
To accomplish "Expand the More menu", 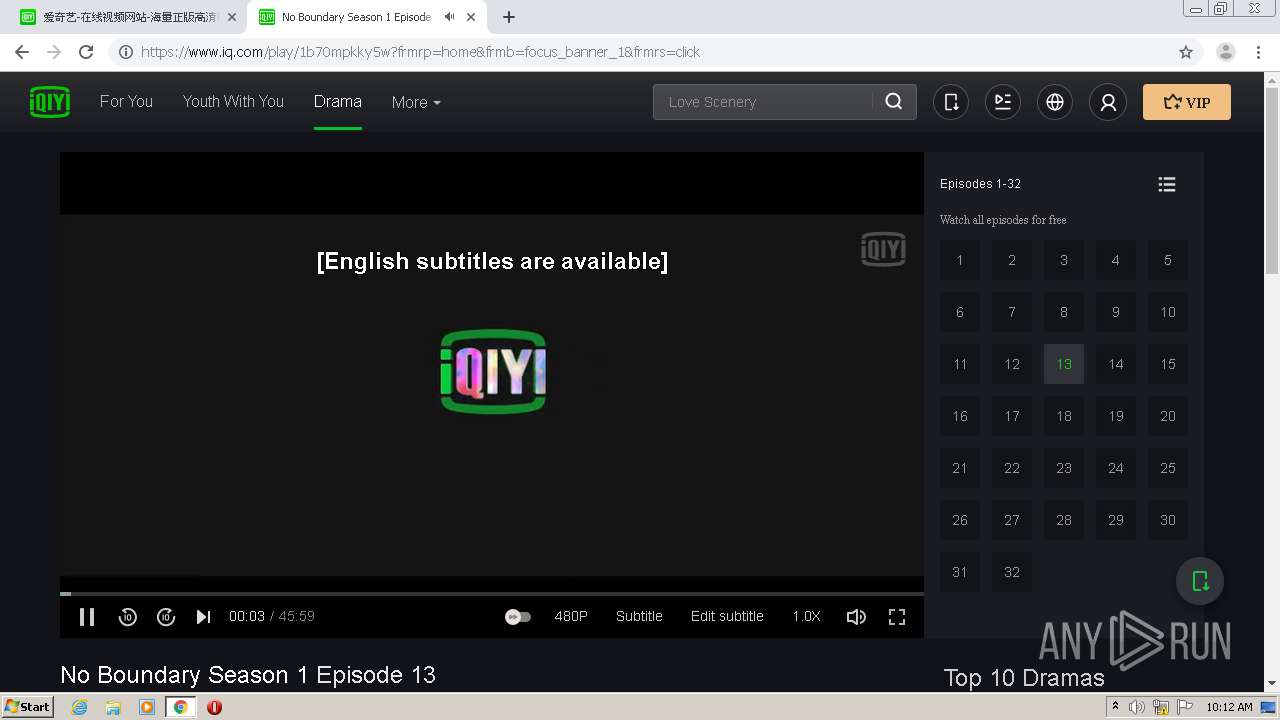I will pos(416,102).
